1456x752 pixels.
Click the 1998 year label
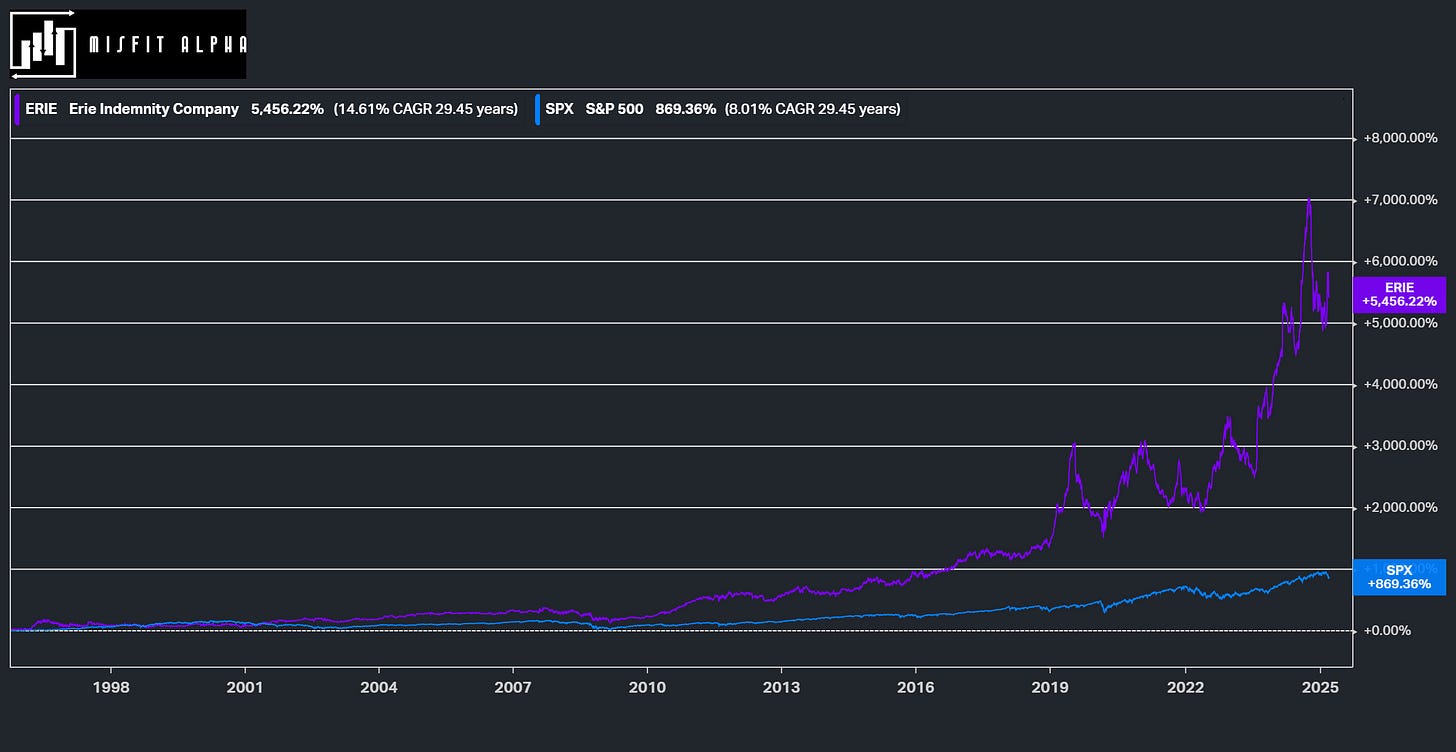110,688
